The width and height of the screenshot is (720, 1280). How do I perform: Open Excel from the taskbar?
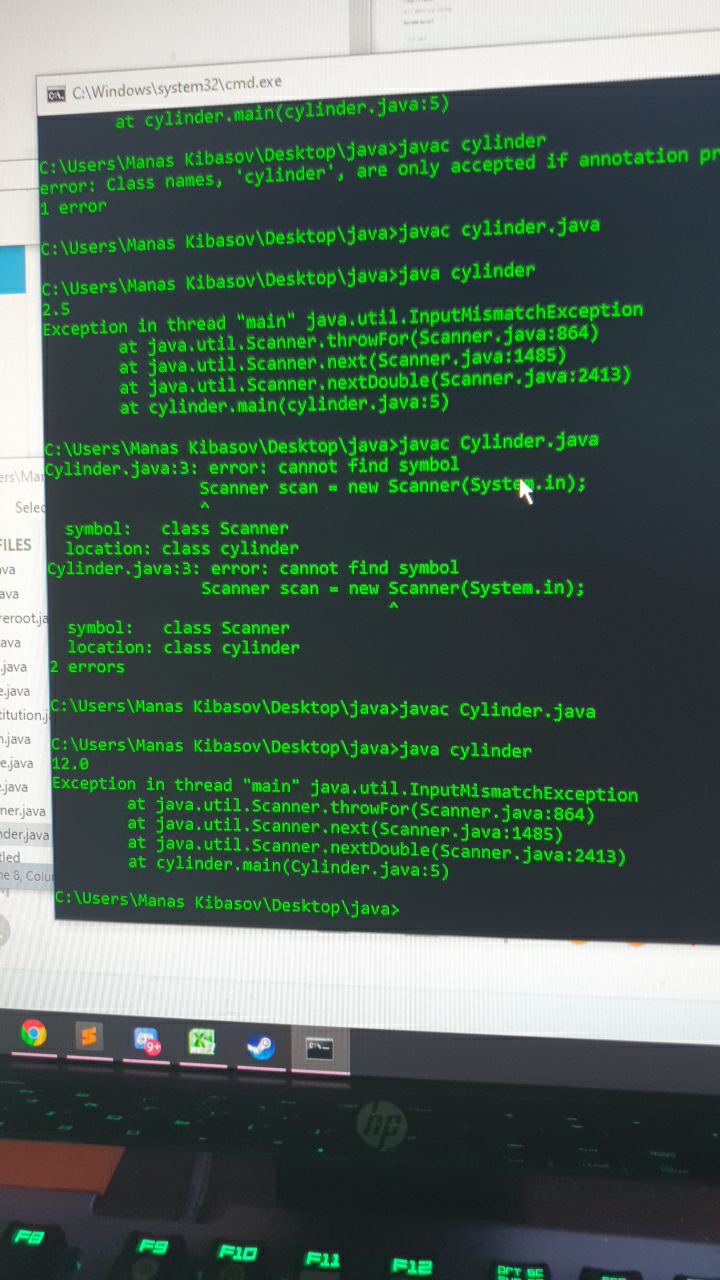pos(203,1042)
